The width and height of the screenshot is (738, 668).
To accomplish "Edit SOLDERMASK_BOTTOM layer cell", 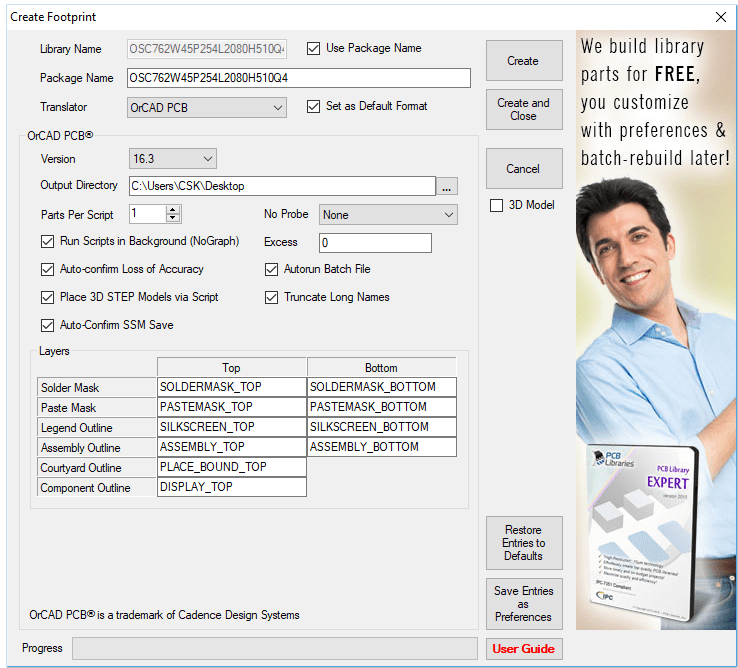I will pyautogui.click(x=382, y=387).
